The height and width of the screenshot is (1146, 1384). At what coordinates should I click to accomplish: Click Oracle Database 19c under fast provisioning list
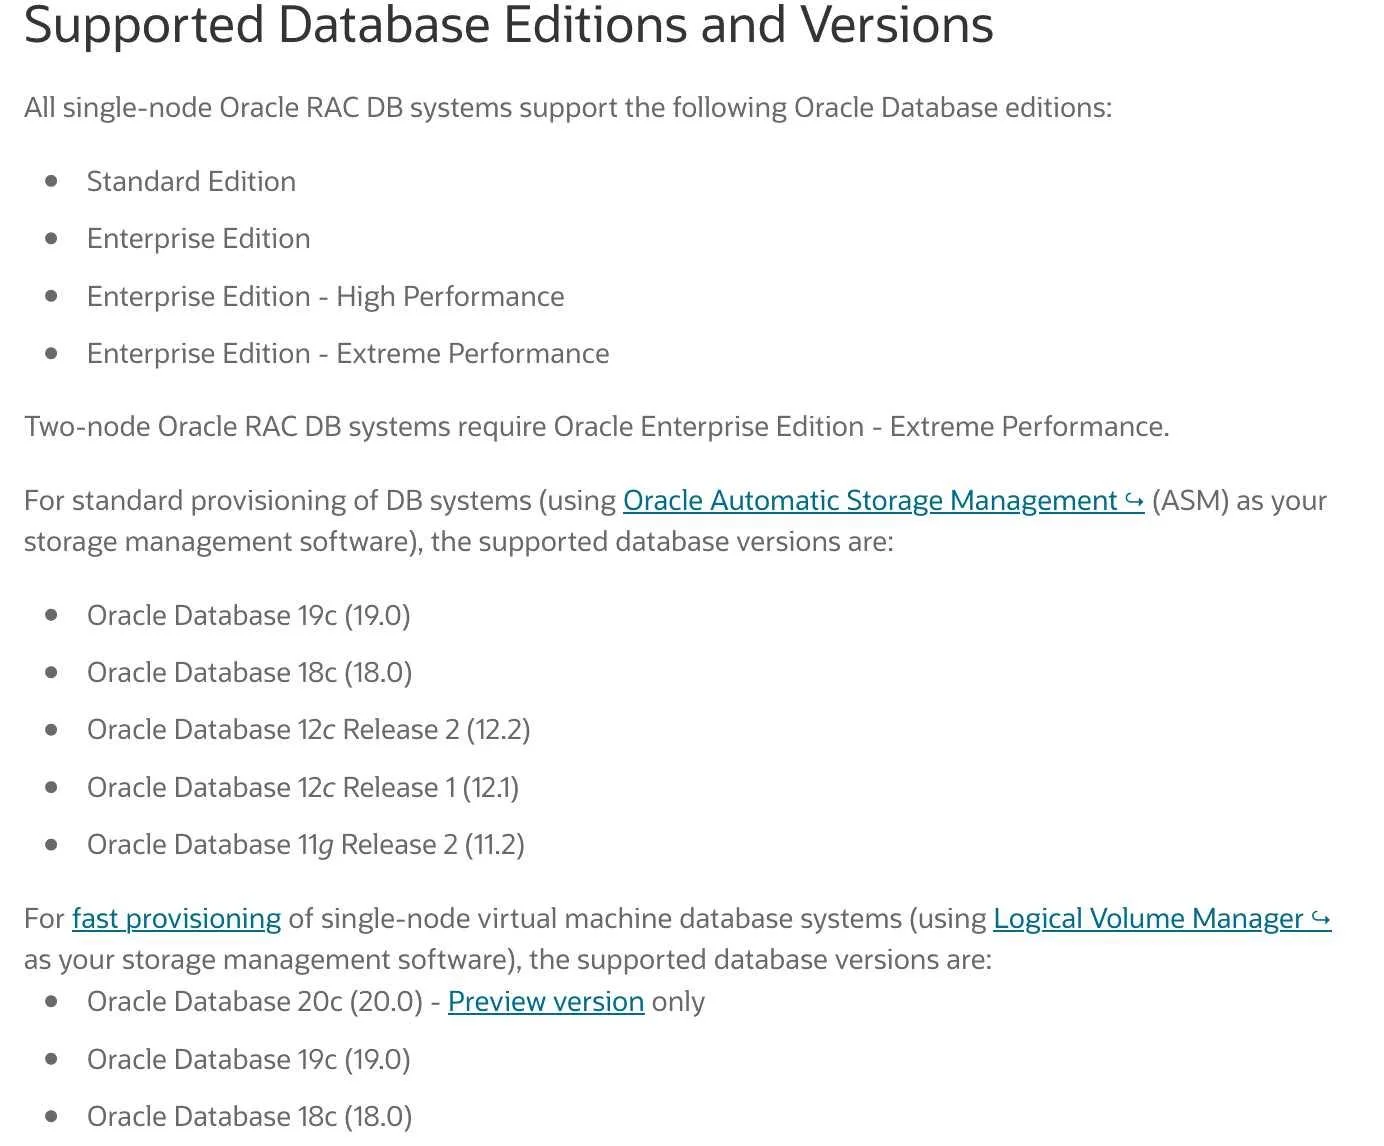[248, 1059]
